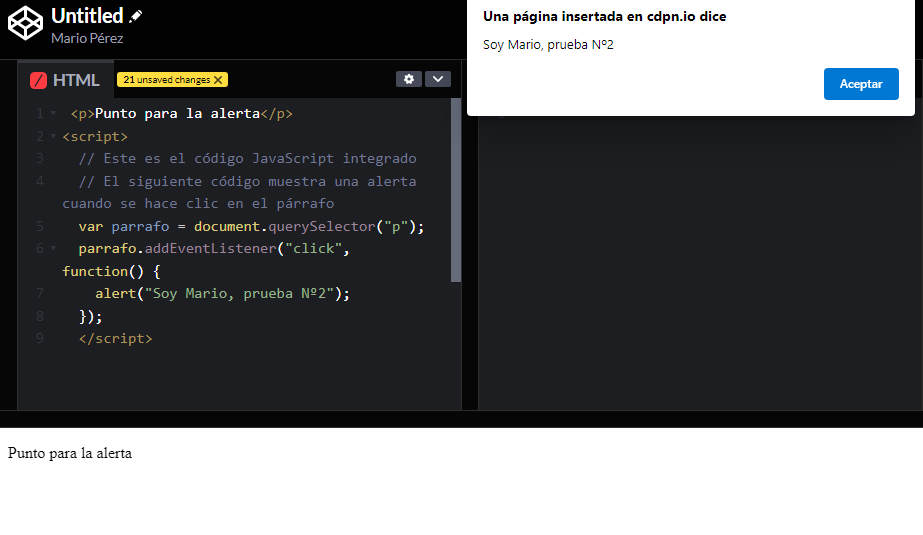The height and width of the screenshot is (535, 923).
Task: Click the parrafo.addEventListener code line
Action: pyautogui.click(x=214, y=248)
